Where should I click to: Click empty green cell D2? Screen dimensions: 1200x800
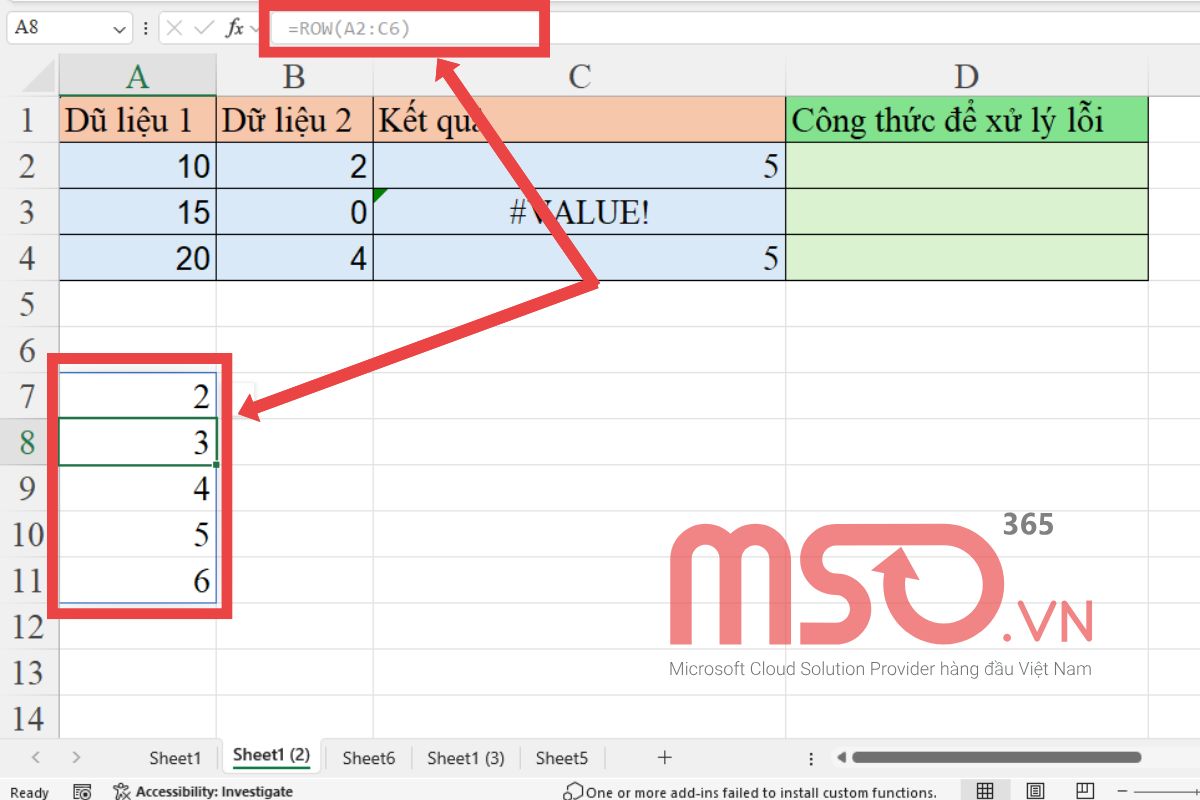click(966, 165)
